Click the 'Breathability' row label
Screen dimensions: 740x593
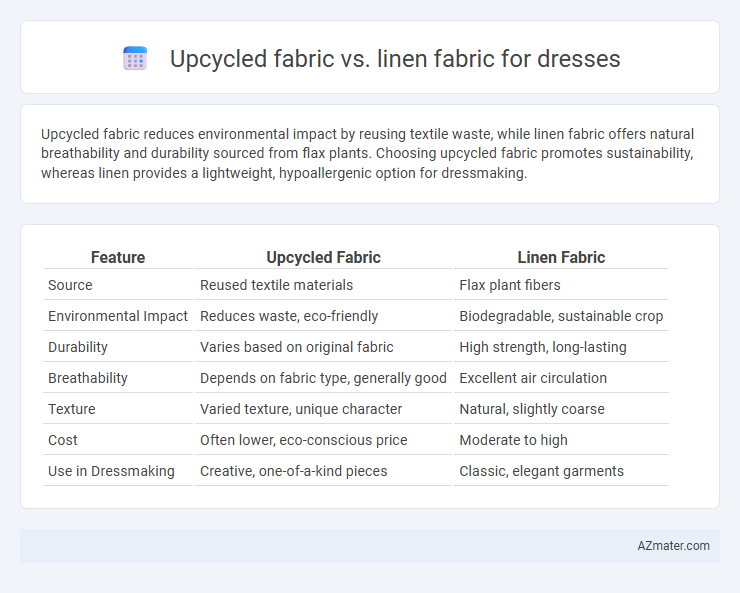coord(88,378)
